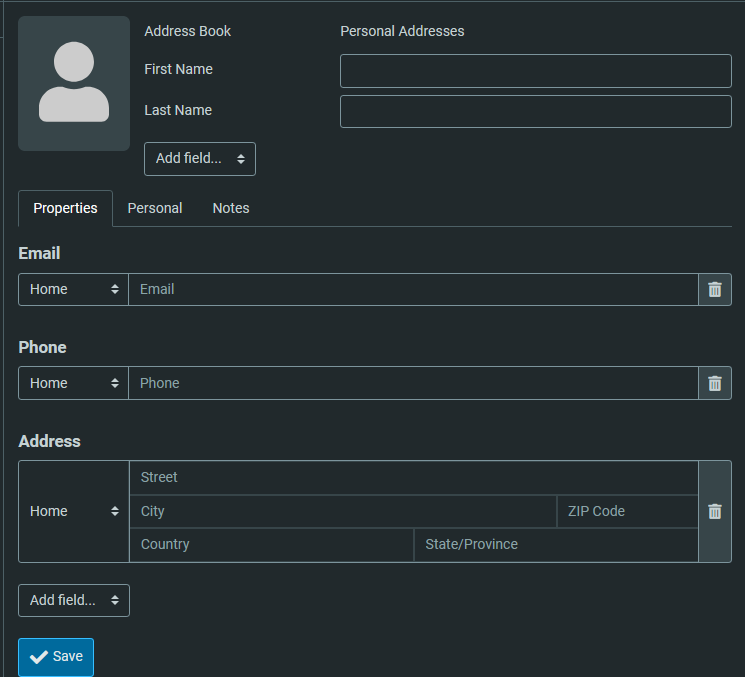Switch to the Personal tab
Screen dimensions: 745x677
coord(155,208)
